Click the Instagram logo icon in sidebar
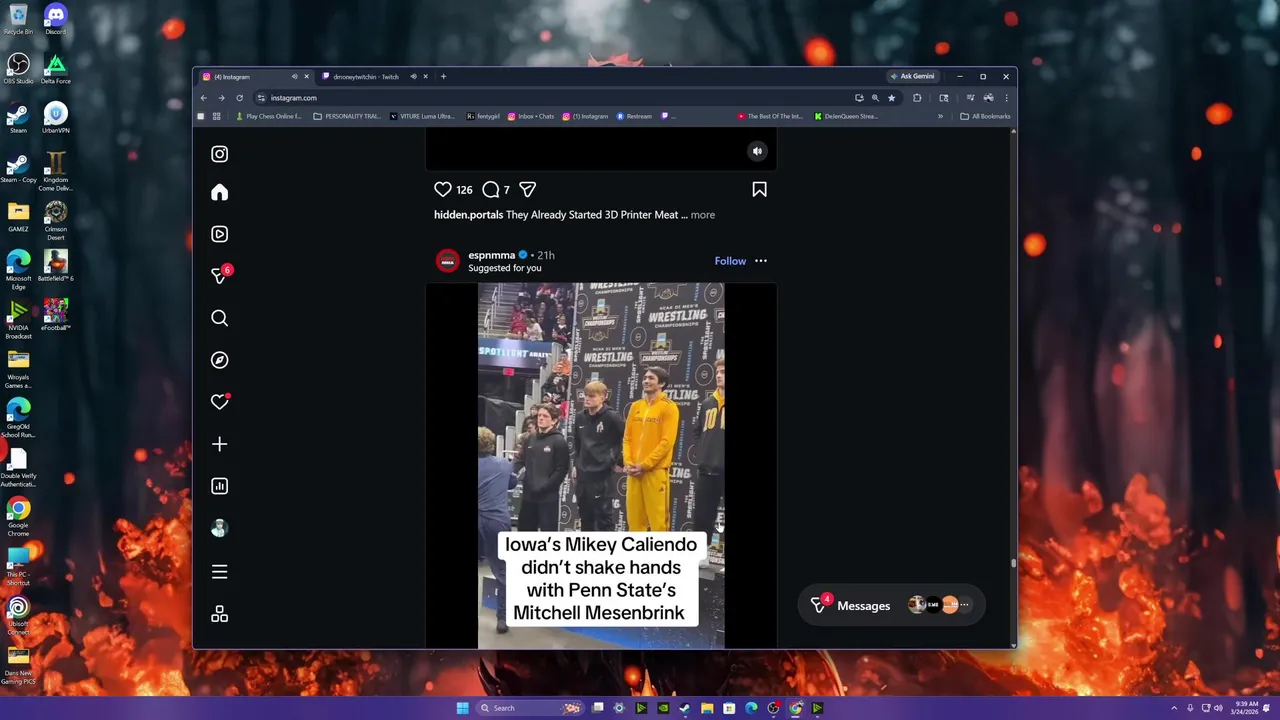 [x=219, y=154]
